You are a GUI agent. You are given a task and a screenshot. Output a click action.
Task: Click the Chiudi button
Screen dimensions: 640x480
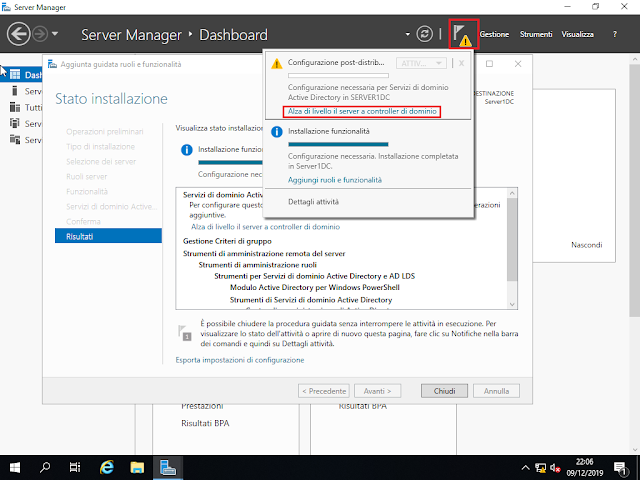[x=444, y=391]
